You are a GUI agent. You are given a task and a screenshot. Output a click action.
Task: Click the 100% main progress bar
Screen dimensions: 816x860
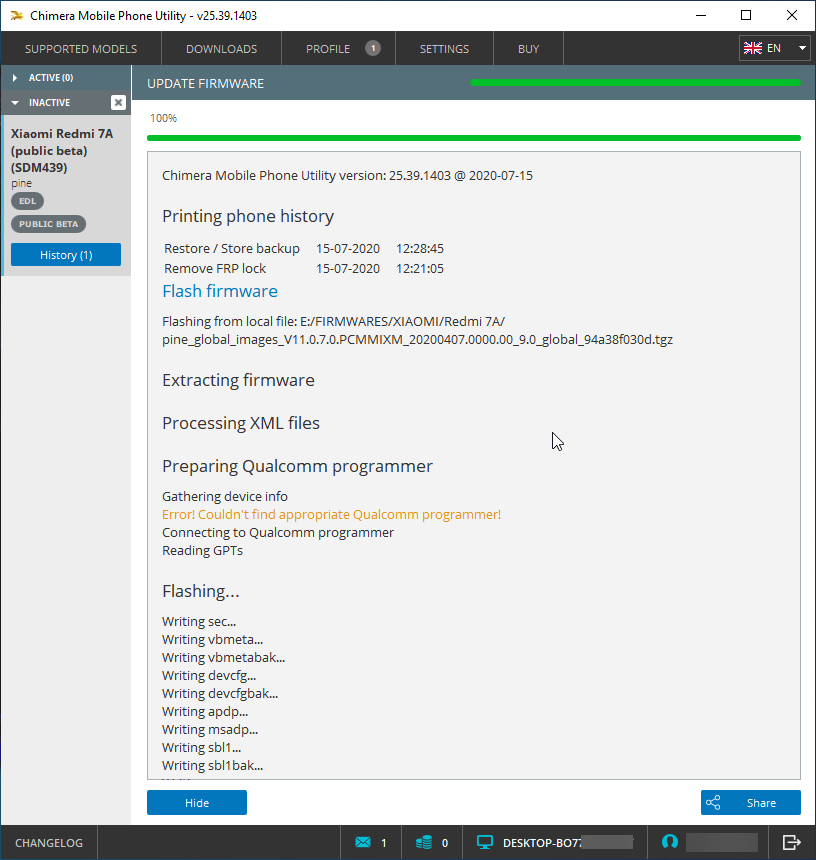tap(474, 138)
